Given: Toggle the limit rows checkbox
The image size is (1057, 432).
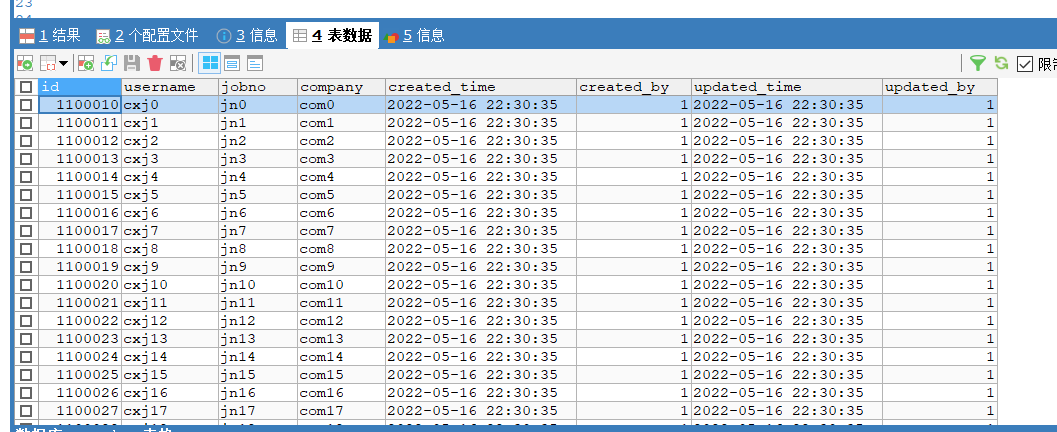Looking at the screenshot, I should click(x=1024, y=63).
